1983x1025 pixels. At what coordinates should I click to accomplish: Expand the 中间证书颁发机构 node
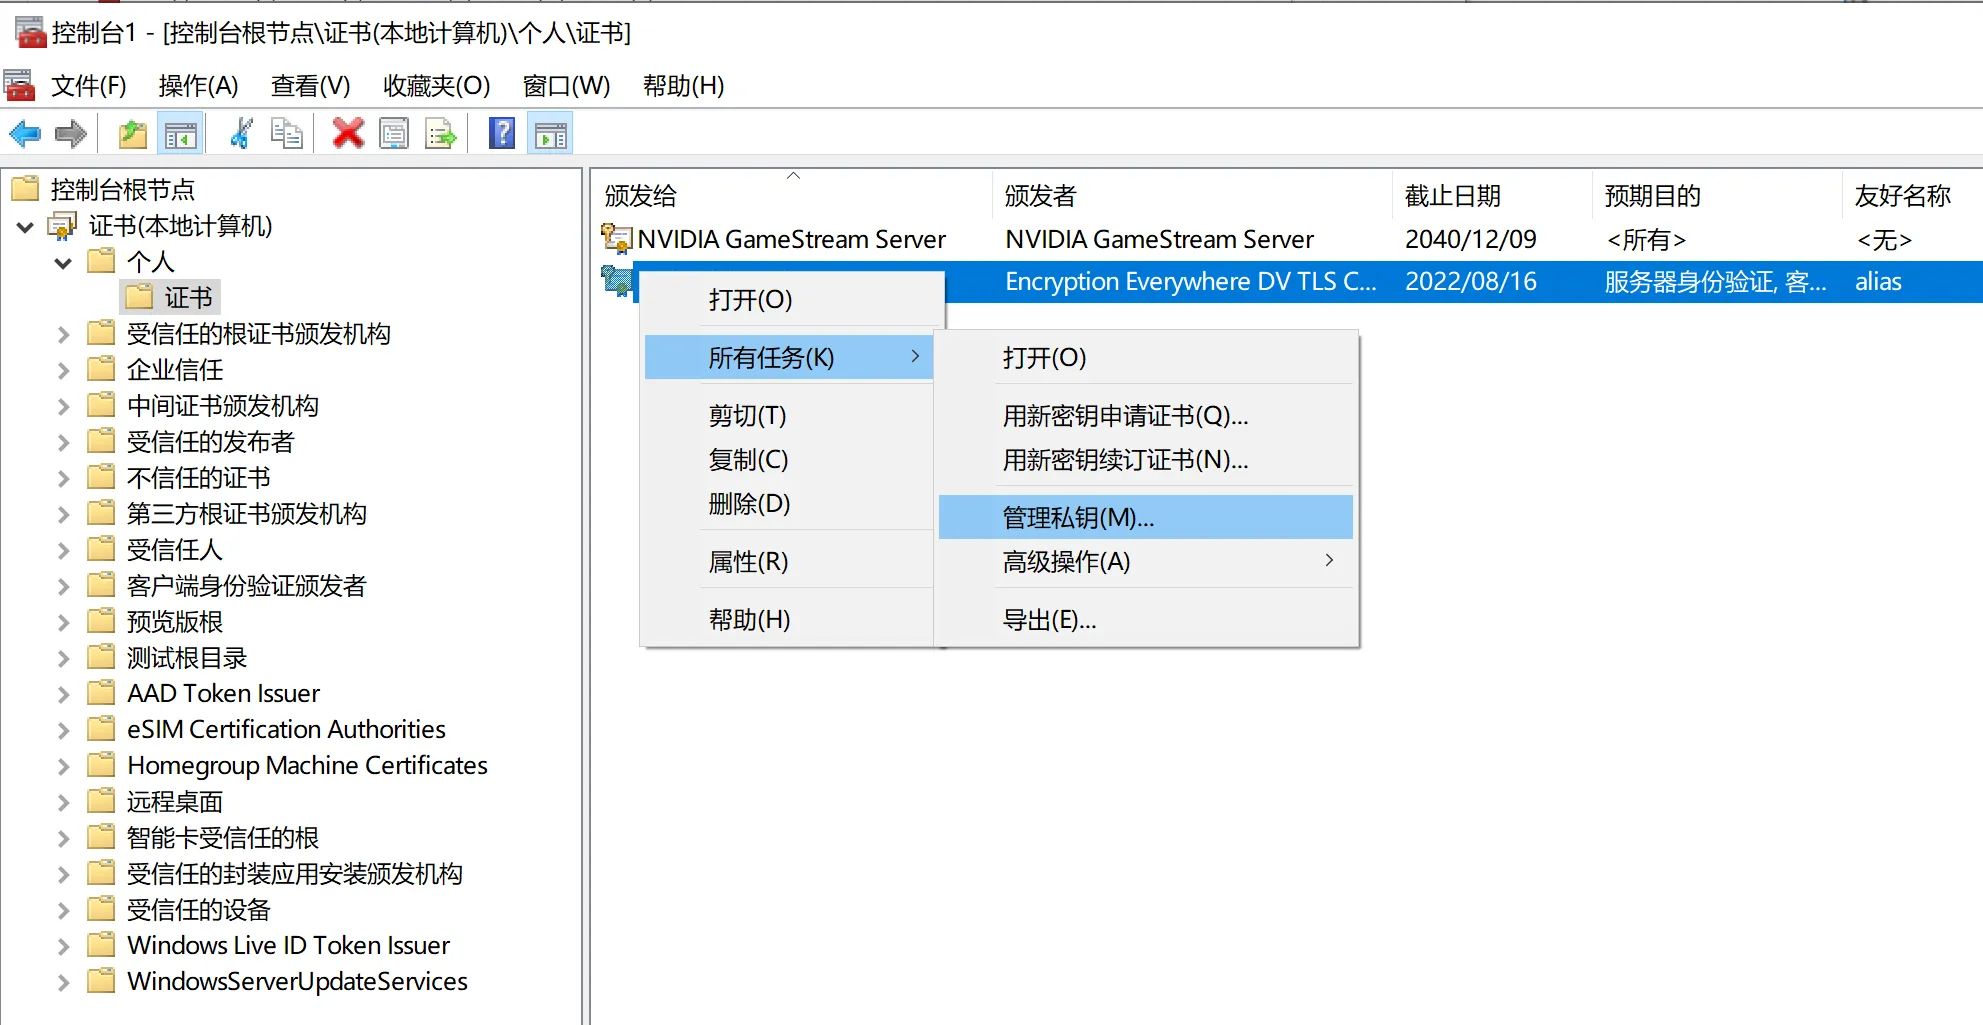click(x=63, y=406)
